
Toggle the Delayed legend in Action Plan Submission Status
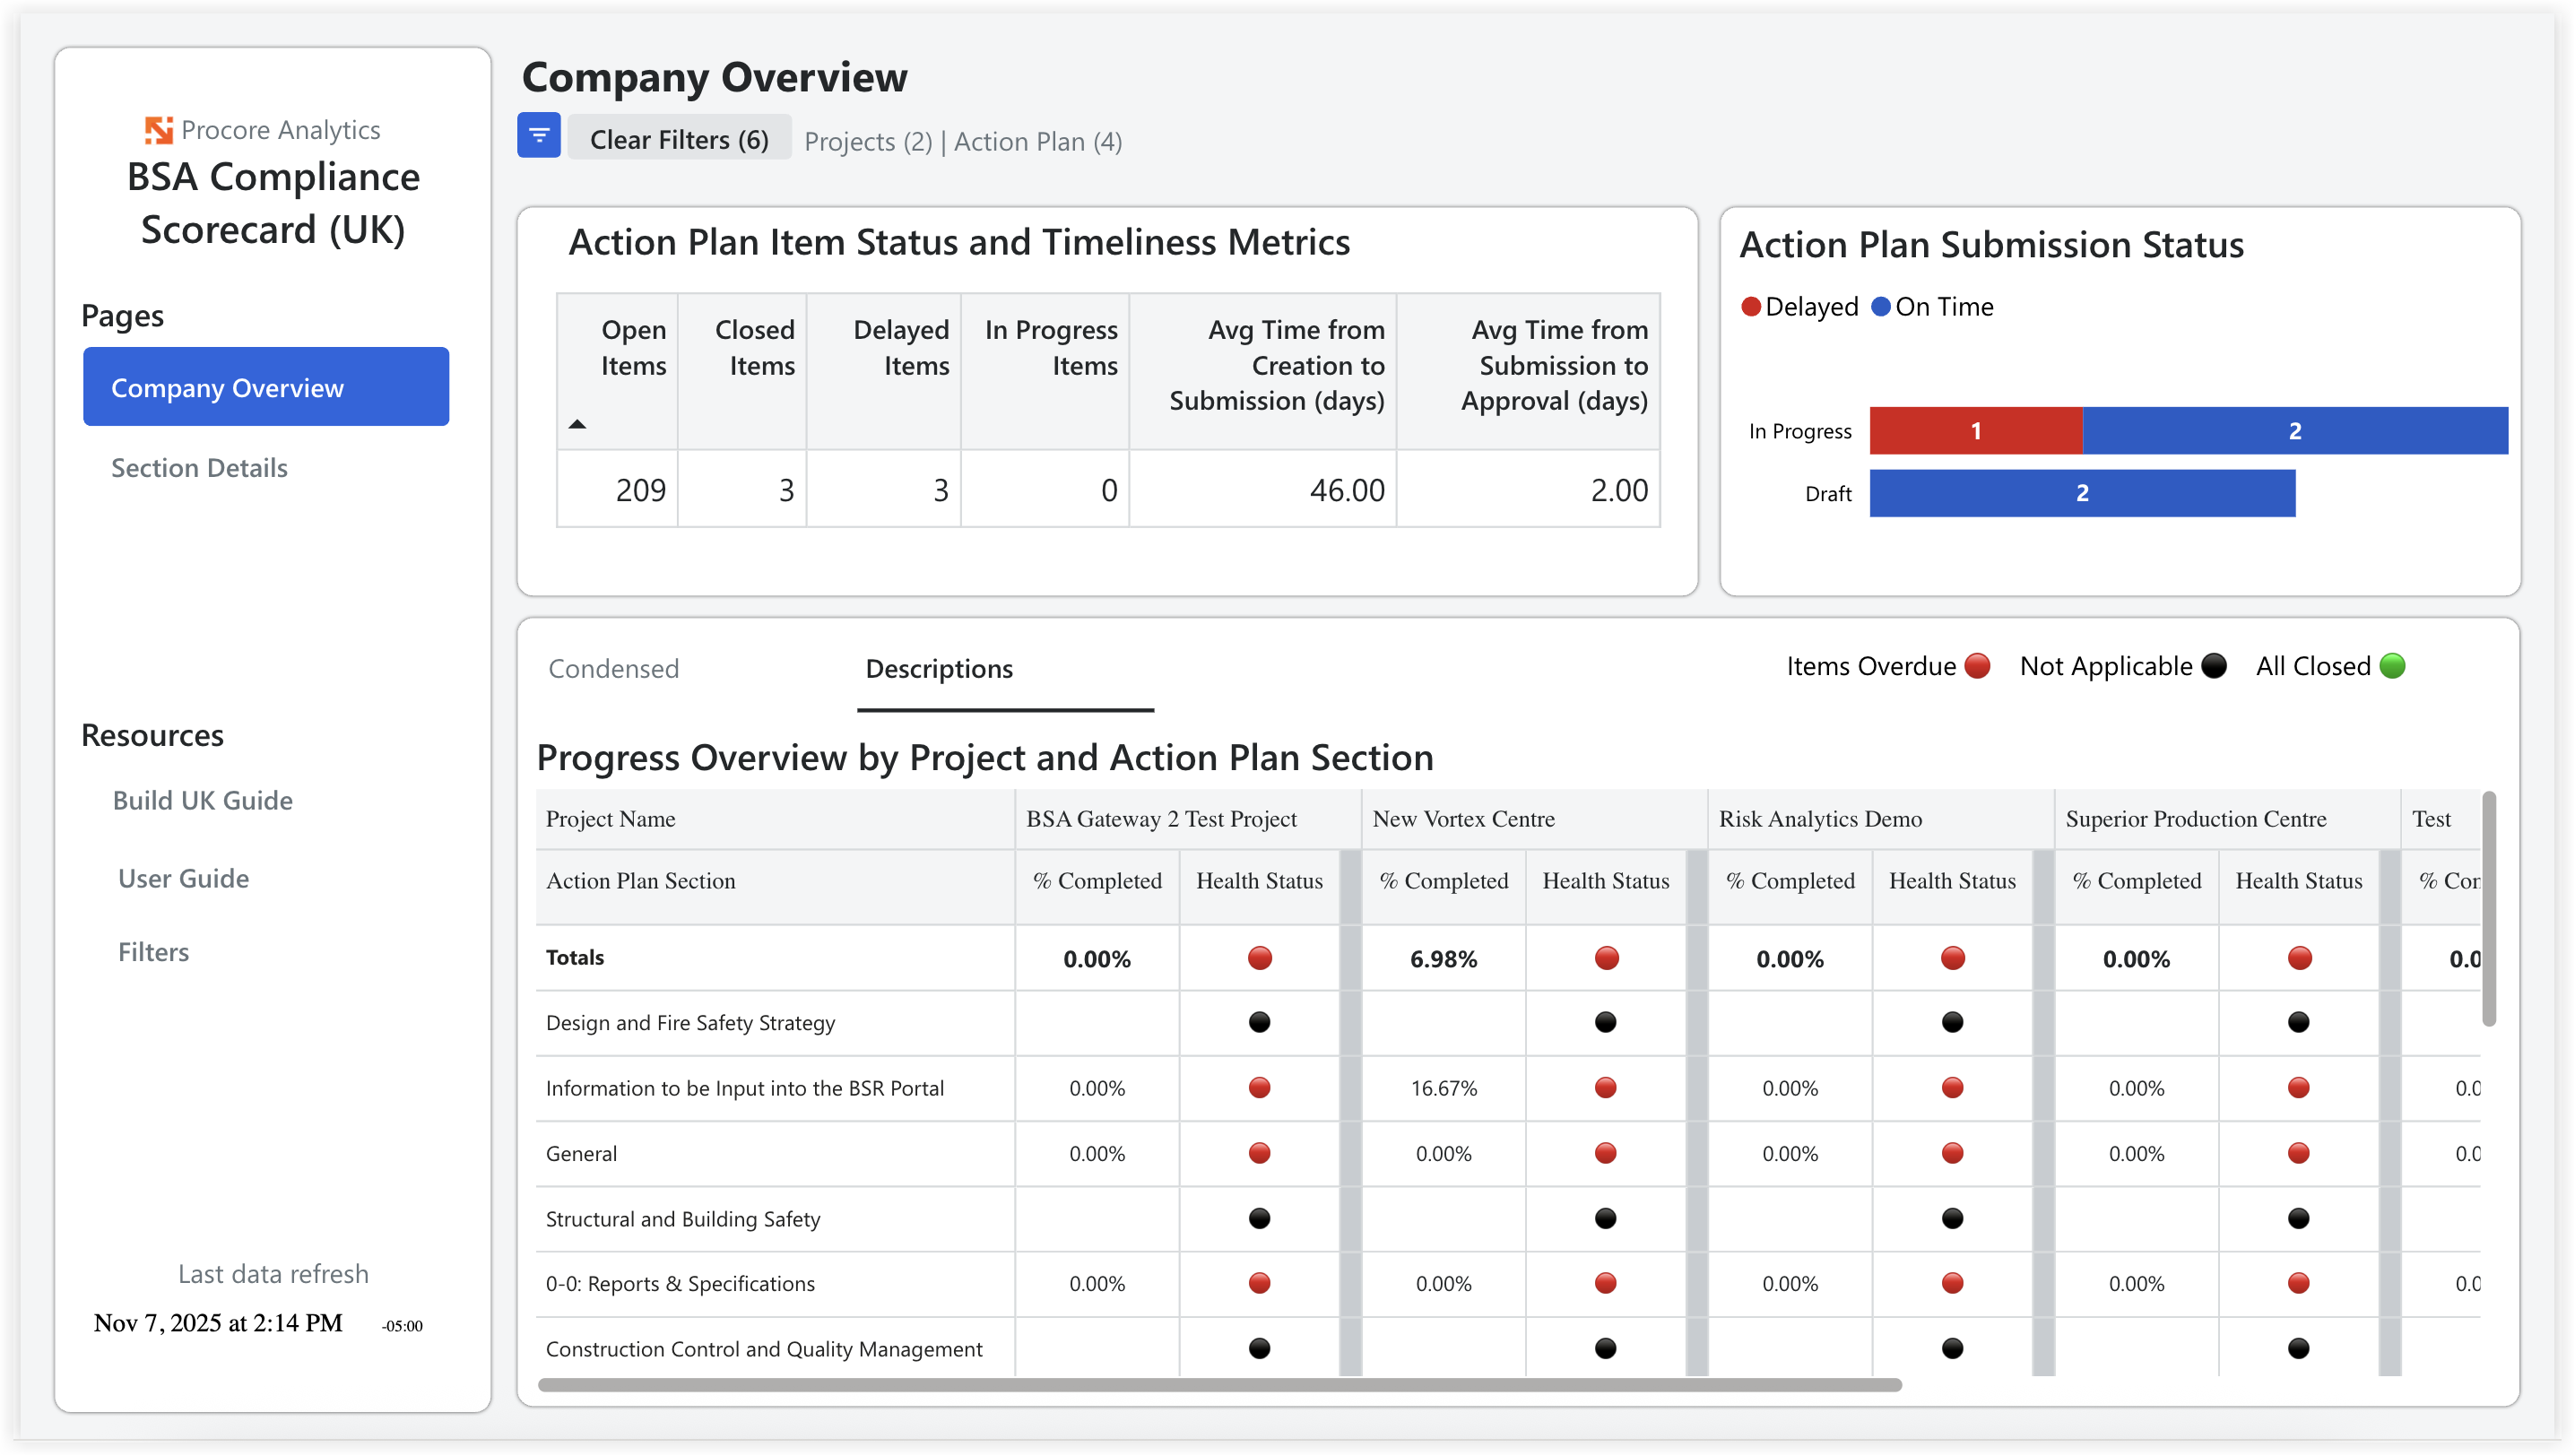coord(1799,307)
